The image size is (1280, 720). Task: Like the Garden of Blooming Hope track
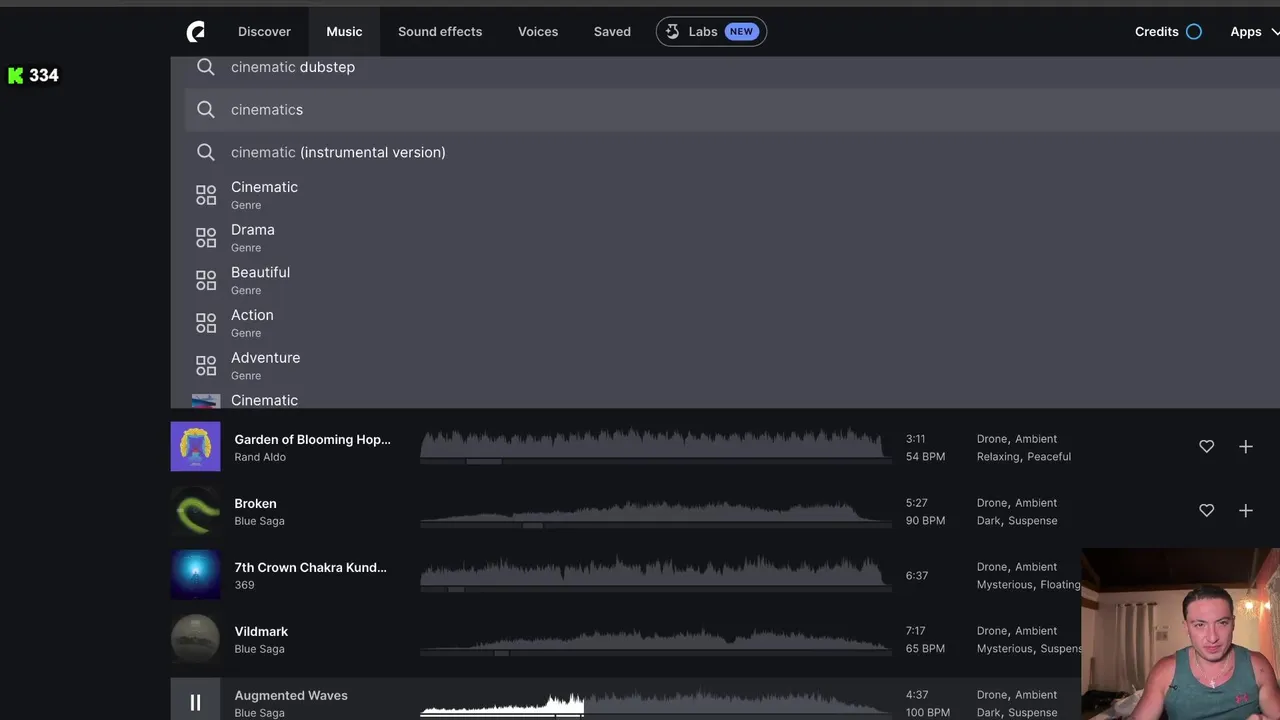pos(1206,447)
